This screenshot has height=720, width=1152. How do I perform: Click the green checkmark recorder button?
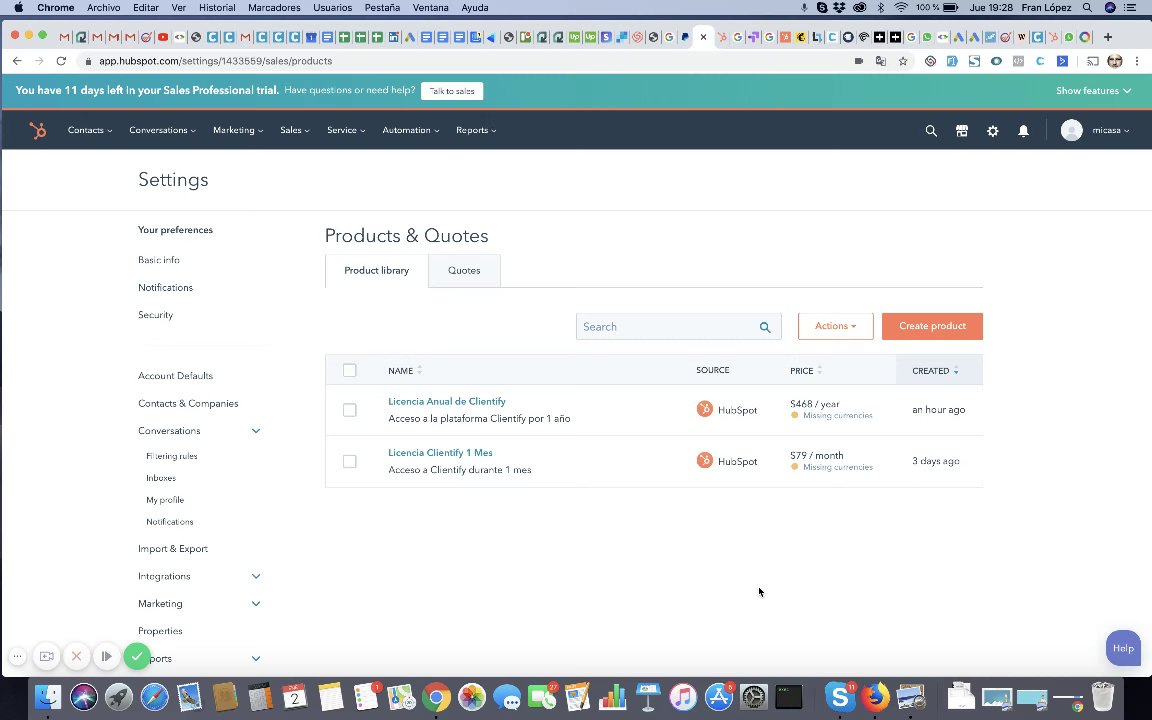pos(137,656)
